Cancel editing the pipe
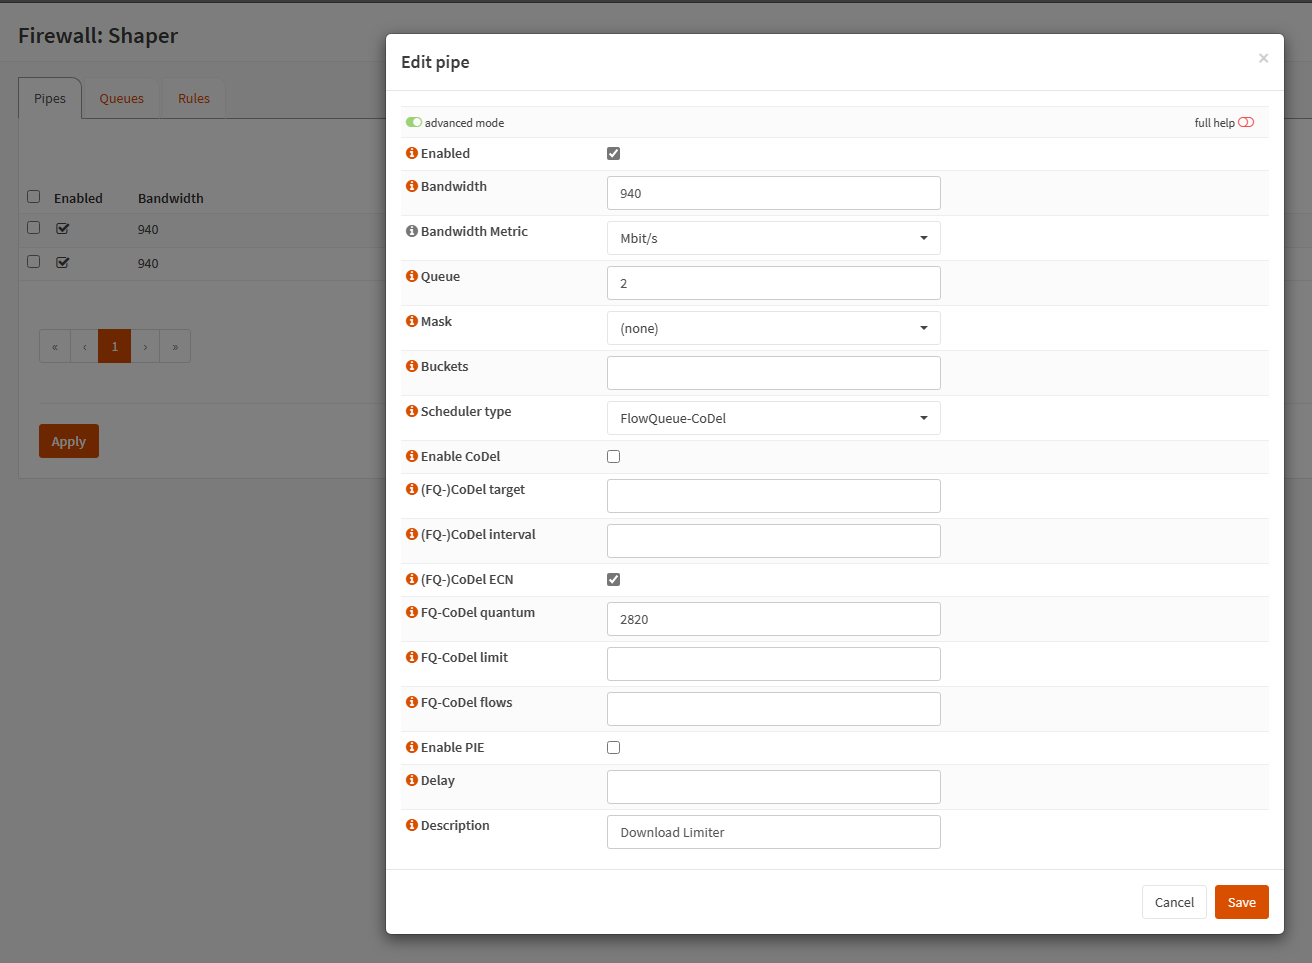1312x963 pixels. click(1174, 902)
